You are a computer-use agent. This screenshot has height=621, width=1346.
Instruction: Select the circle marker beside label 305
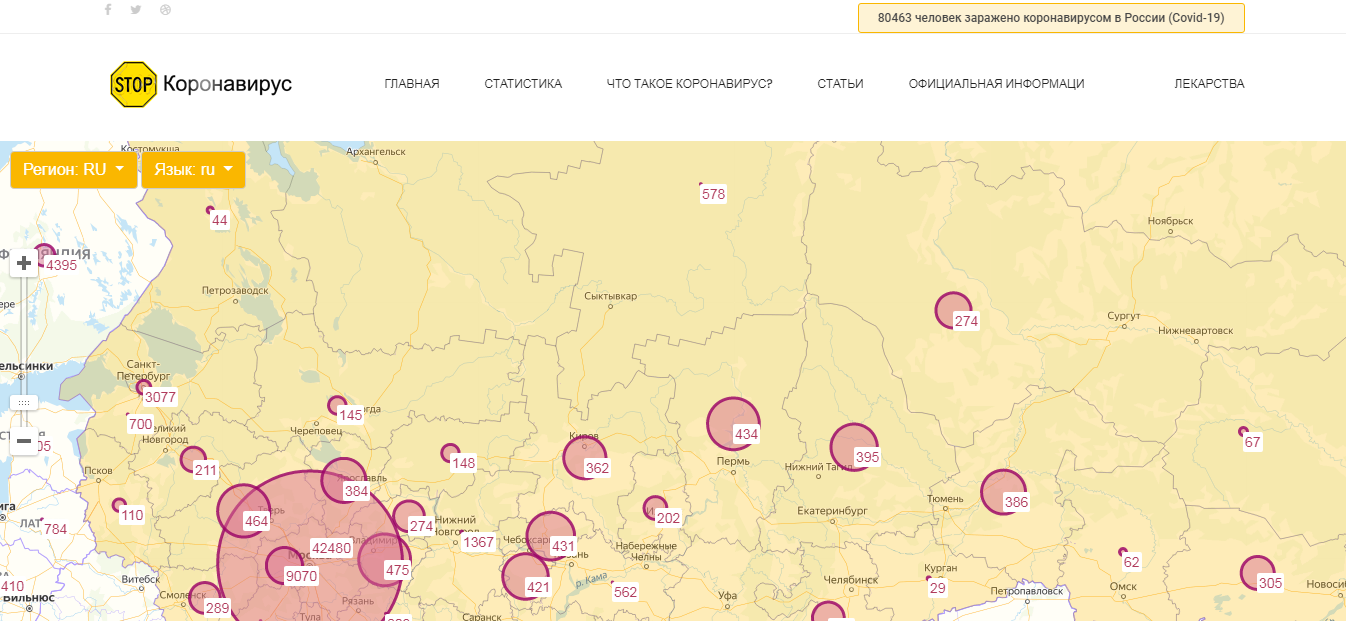[1258, 573]
